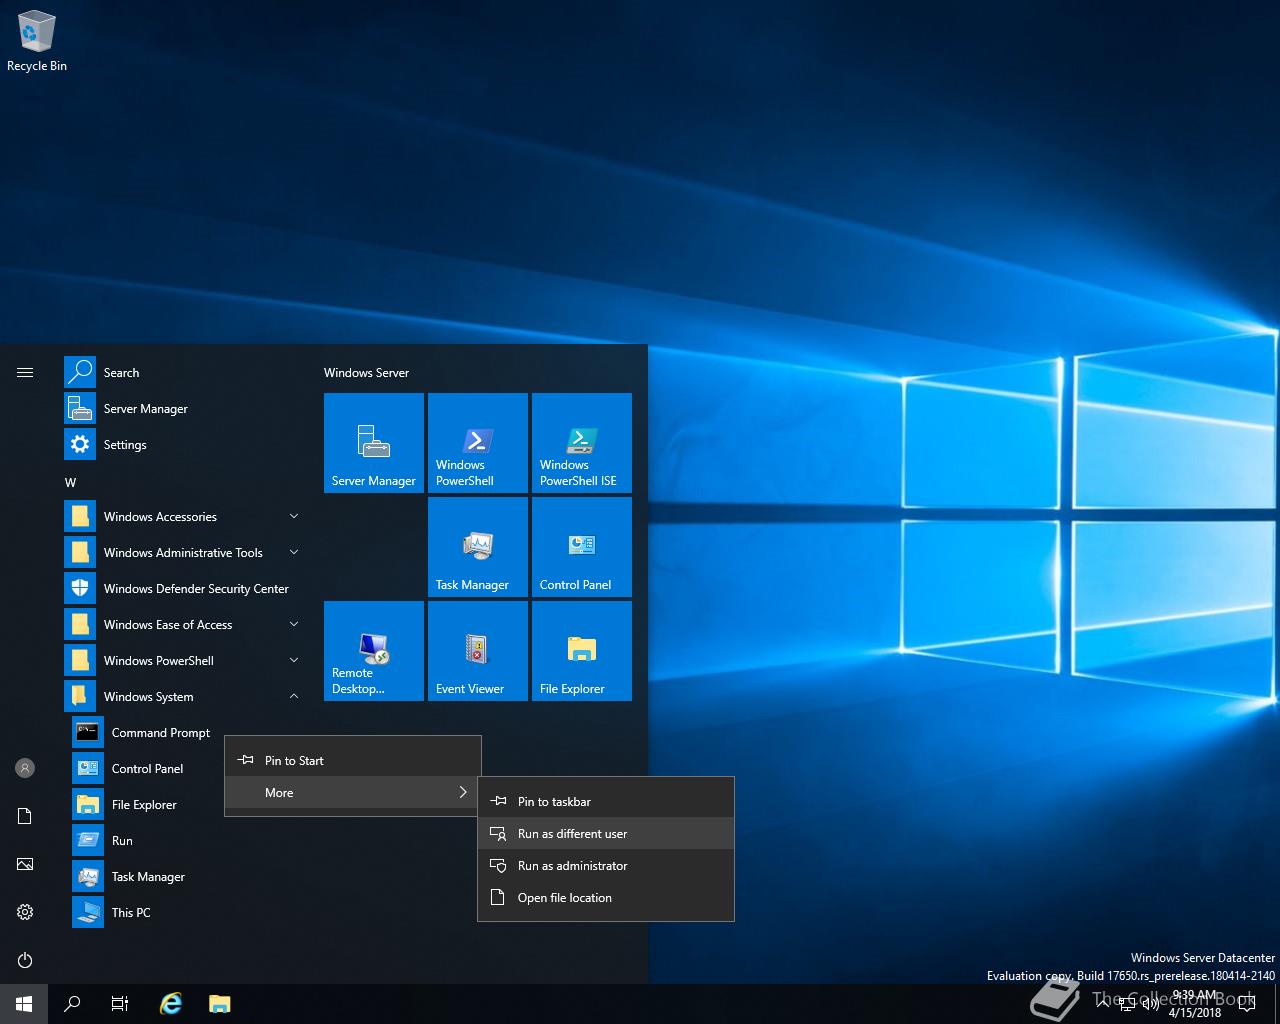Expand the Windows Ease of Access folder
The height and width of the screenshot is (1024, 1280).
click(184, 624)
